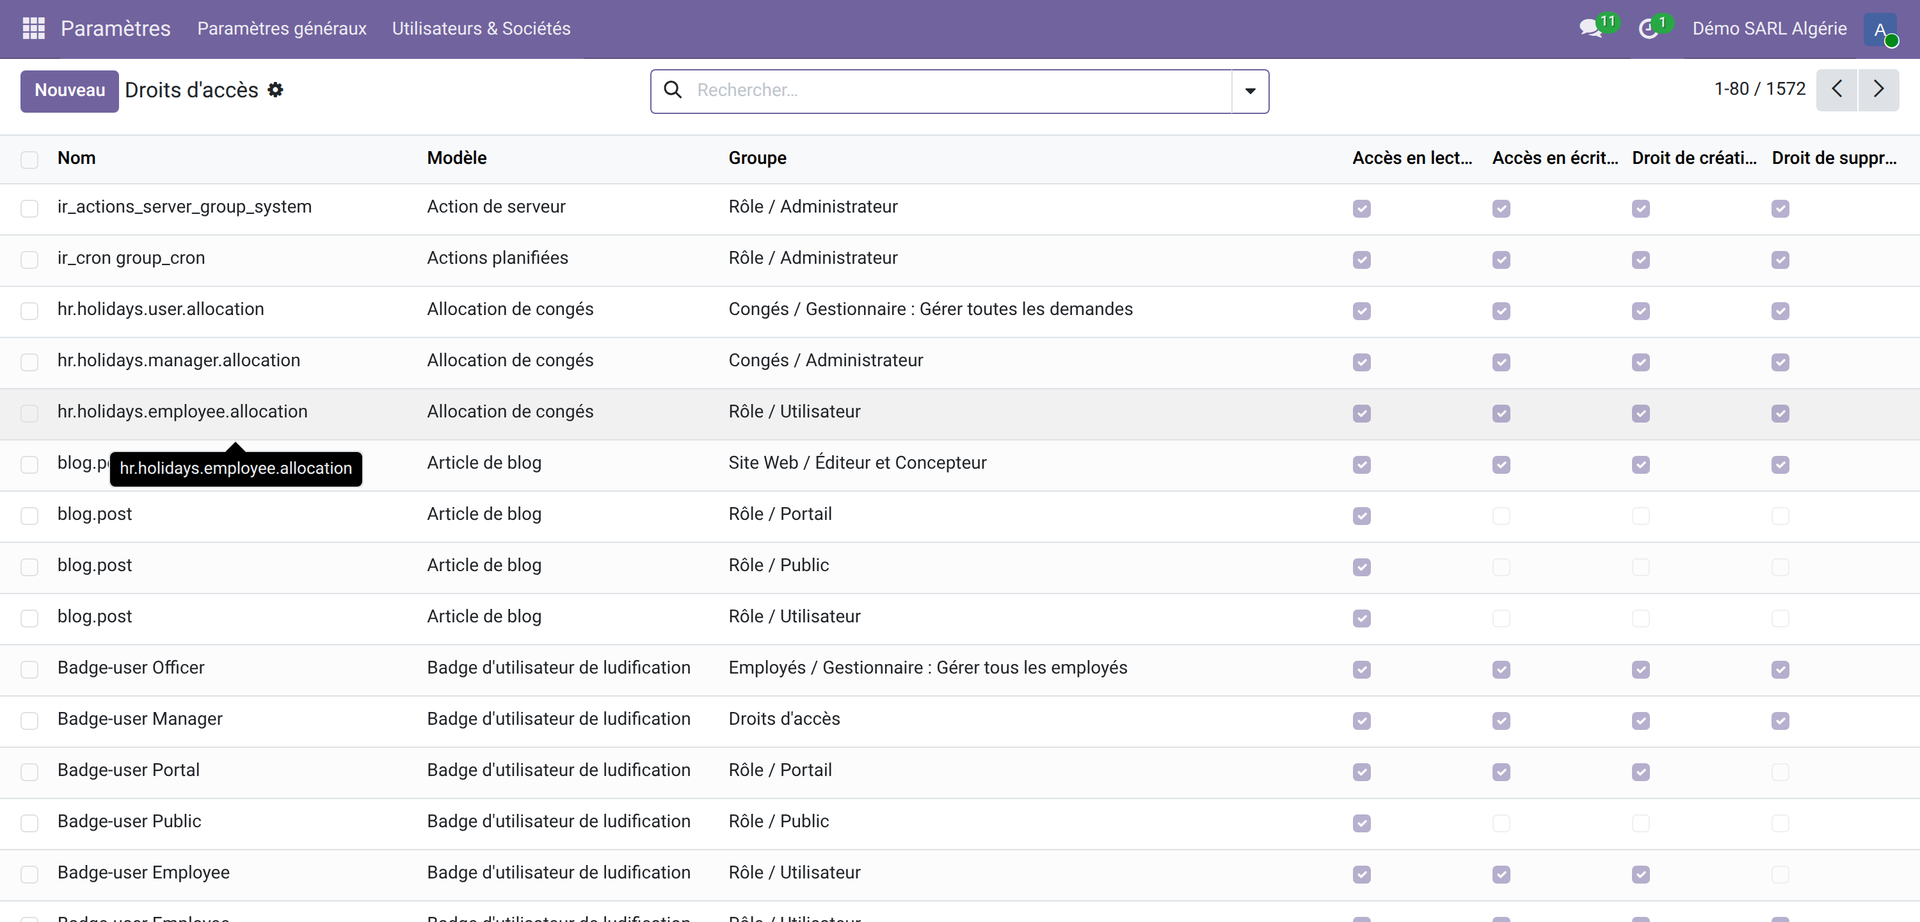Open the main apps grid menu

coord(34,28)
